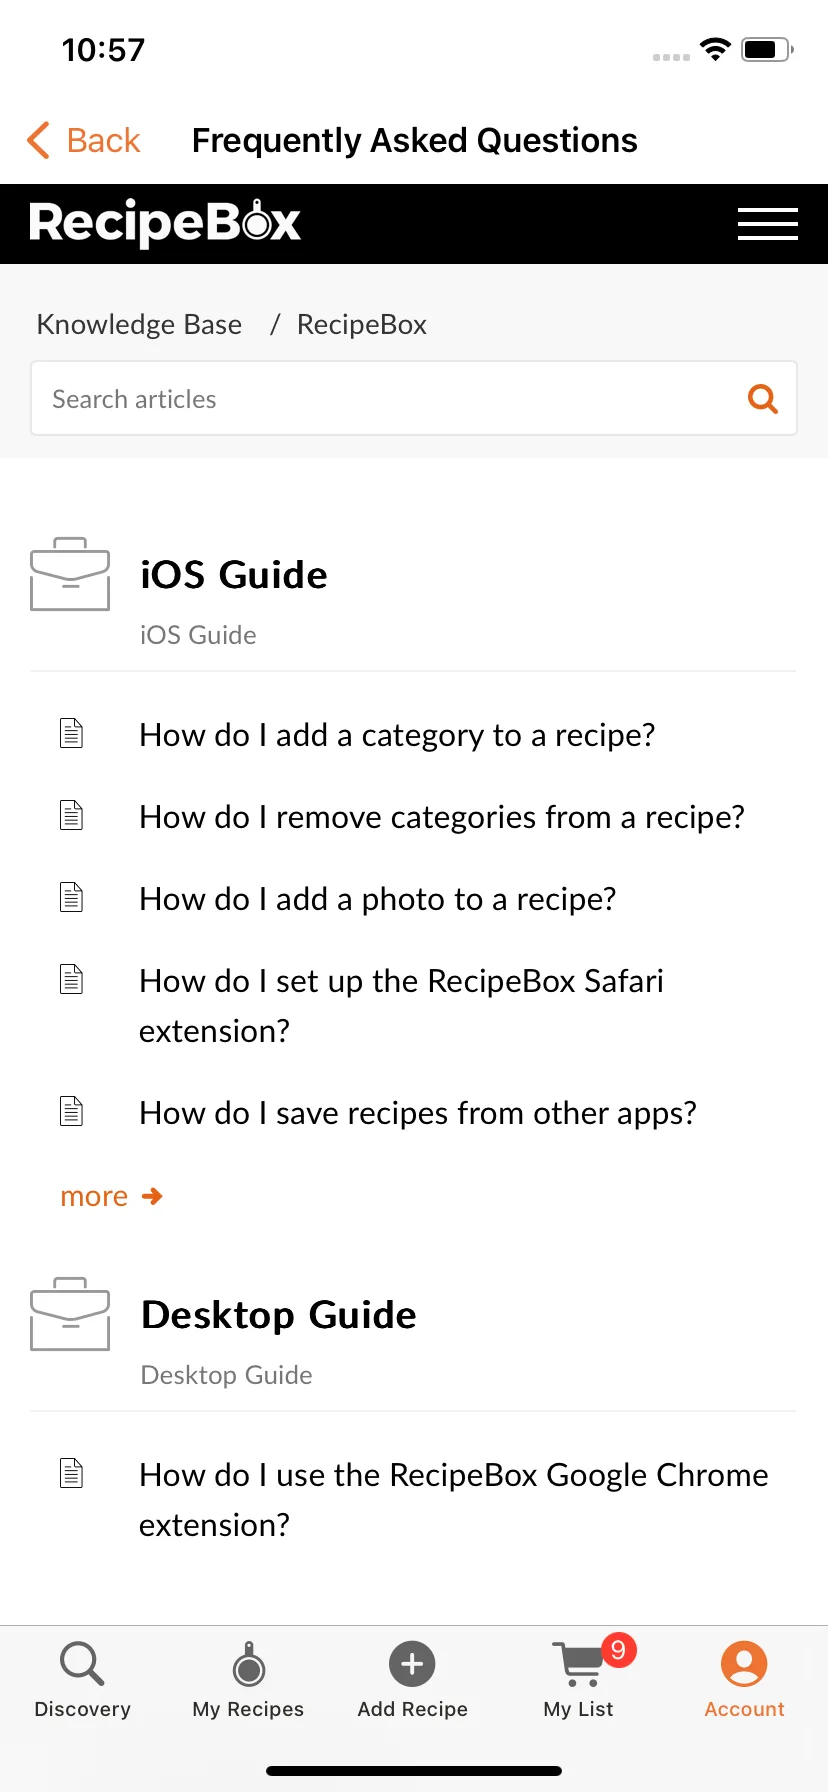This screenshot has height=1792, width=828.
Task: Open the Safari extension setup article
Action: pos(401,1006)
